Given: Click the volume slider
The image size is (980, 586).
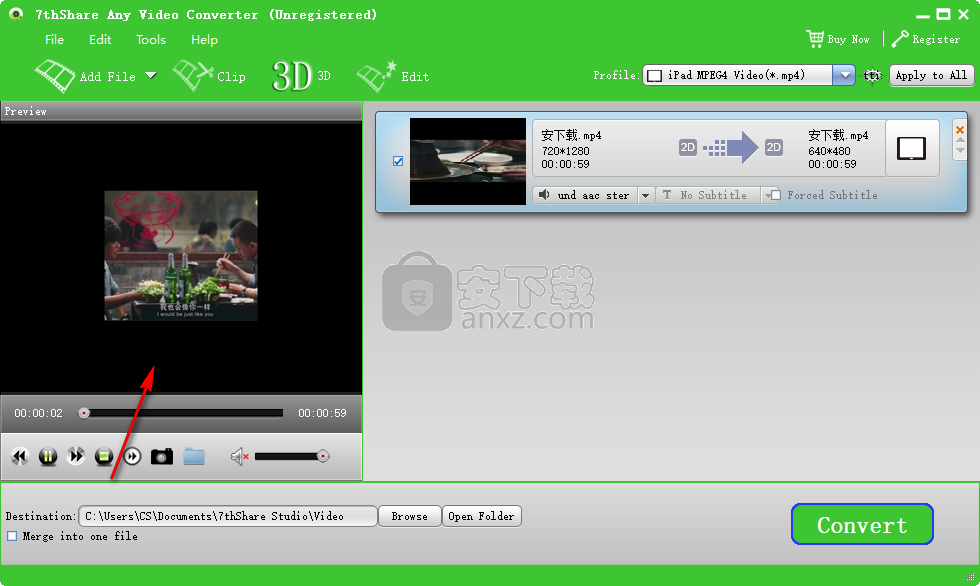Looking at the screenshot, I should (x=291, y=457).
